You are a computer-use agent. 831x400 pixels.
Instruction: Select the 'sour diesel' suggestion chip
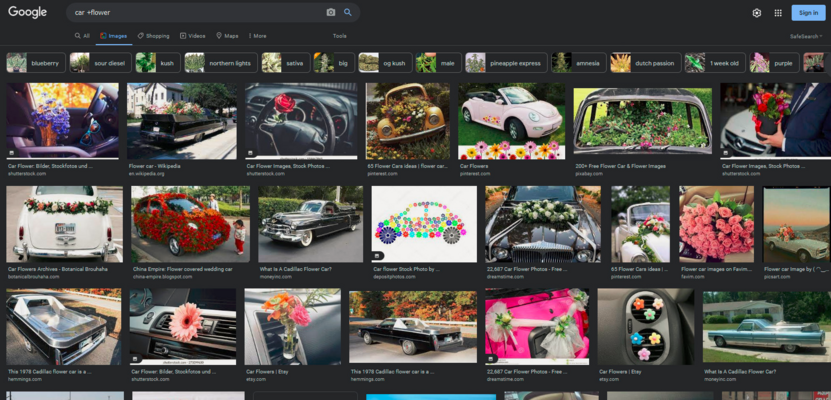click(x=100, y=63)
